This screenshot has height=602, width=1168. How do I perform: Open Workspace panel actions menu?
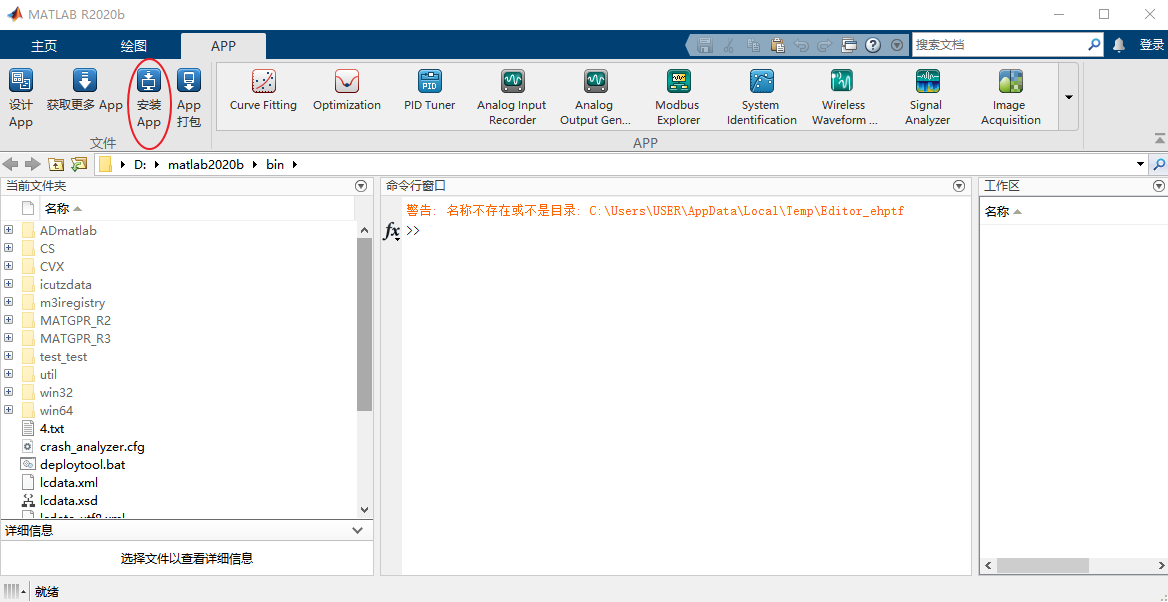click(x=1158, y=186)
